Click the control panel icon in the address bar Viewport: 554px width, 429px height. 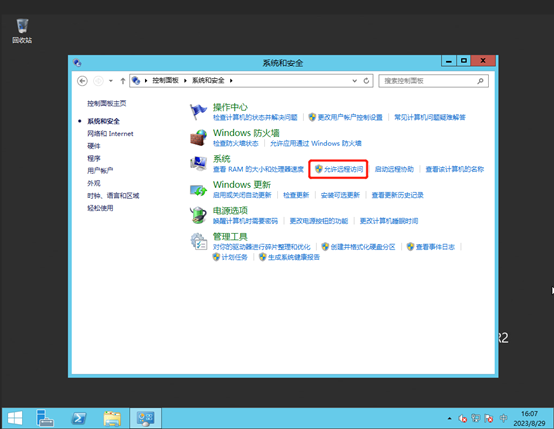(x=136, y=81)
